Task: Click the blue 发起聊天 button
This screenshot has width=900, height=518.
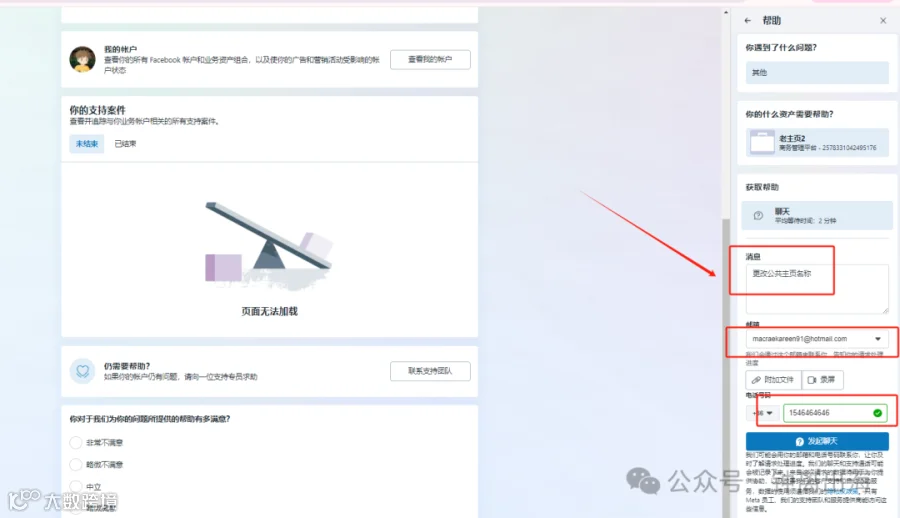Action: 817,441
